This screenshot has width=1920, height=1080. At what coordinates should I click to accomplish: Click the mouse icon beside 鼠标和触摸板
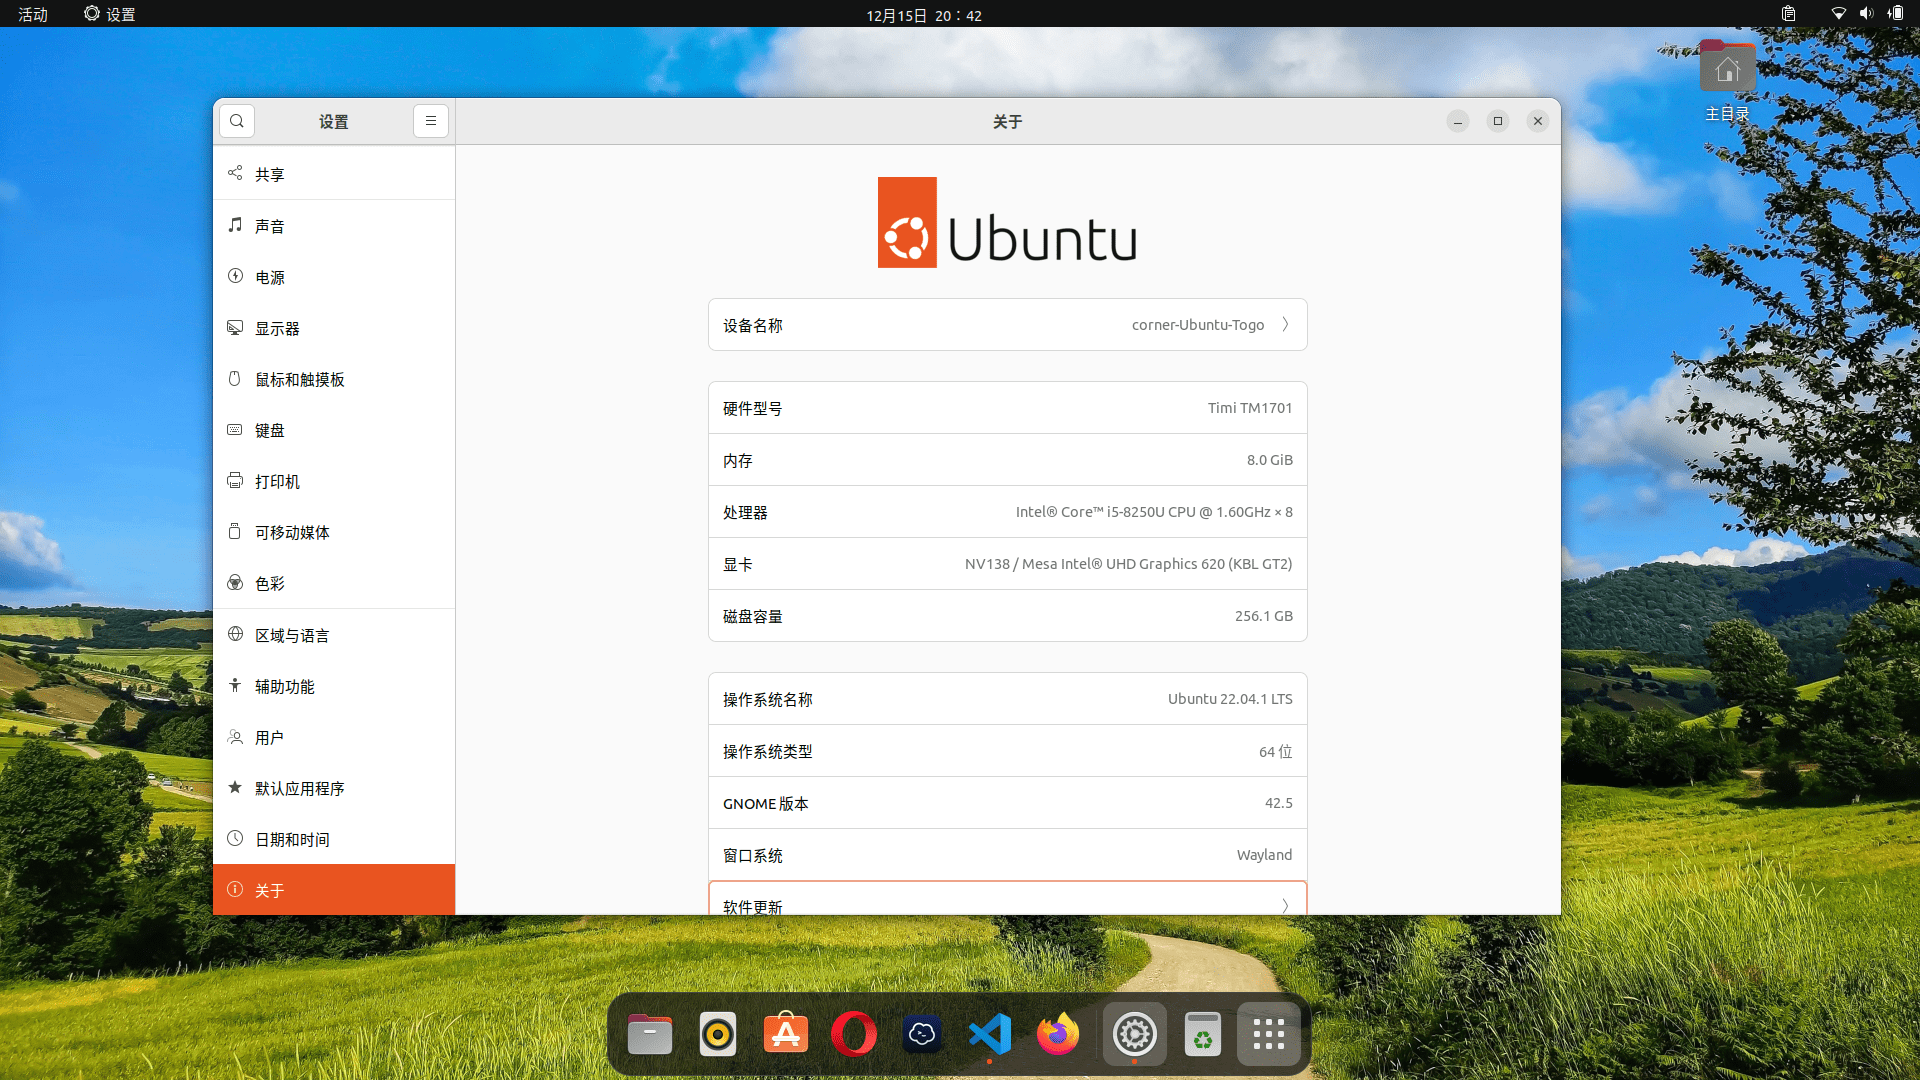(x=235, y=378)
